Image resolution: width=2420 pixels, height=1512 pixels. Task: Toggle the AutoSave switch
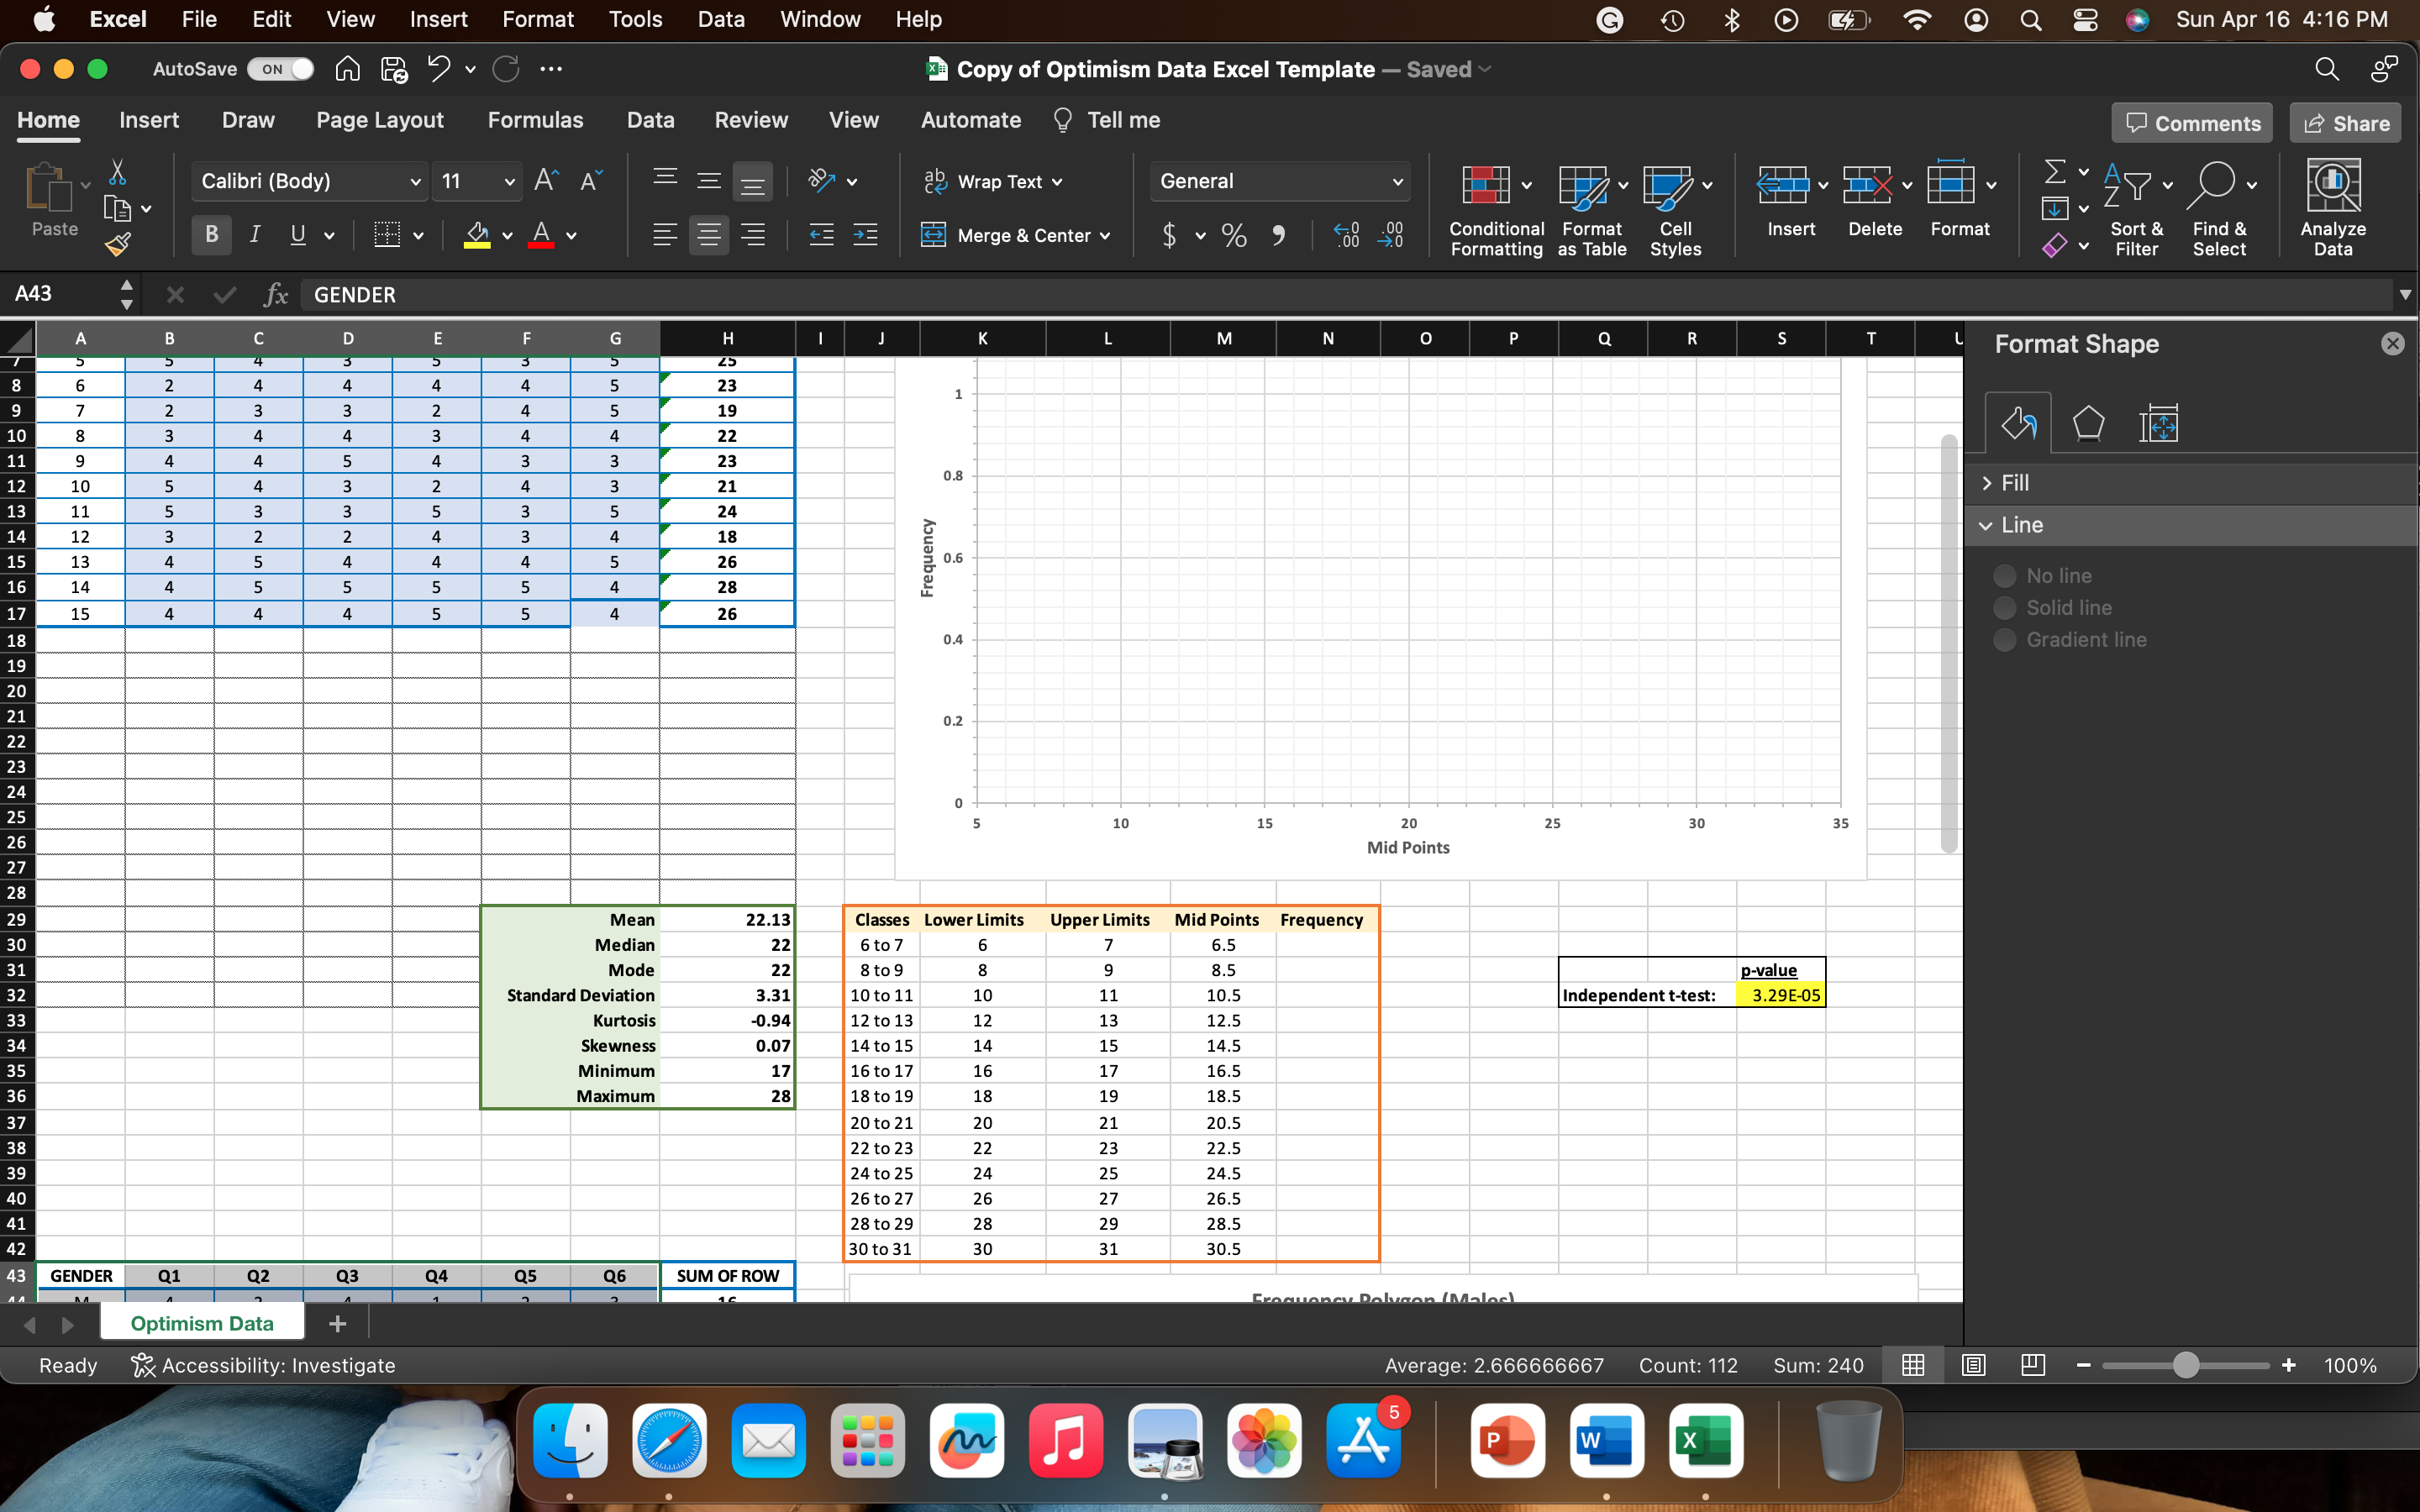281,69
